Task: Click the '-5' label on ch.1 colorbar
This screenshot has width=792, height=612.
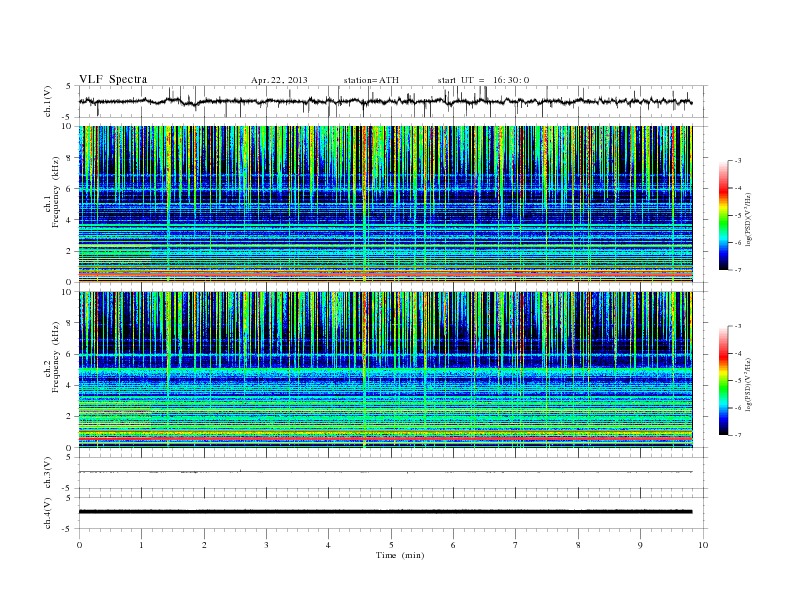Action: tap(737, 216)
